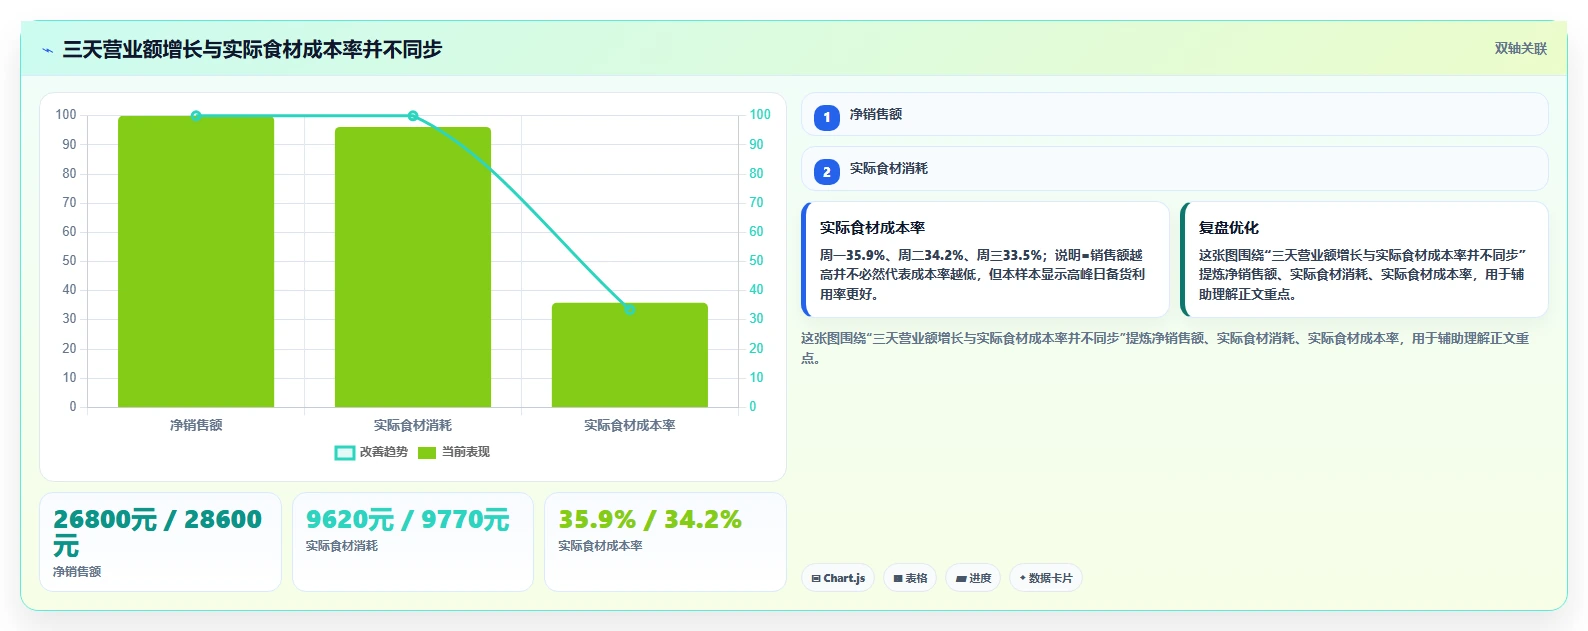Image resolution: width=1588 pixels, height=631 pixels.
Task: Click the paragraph starting 周一35.9%、周二34.2%
Action: (983, 275)
